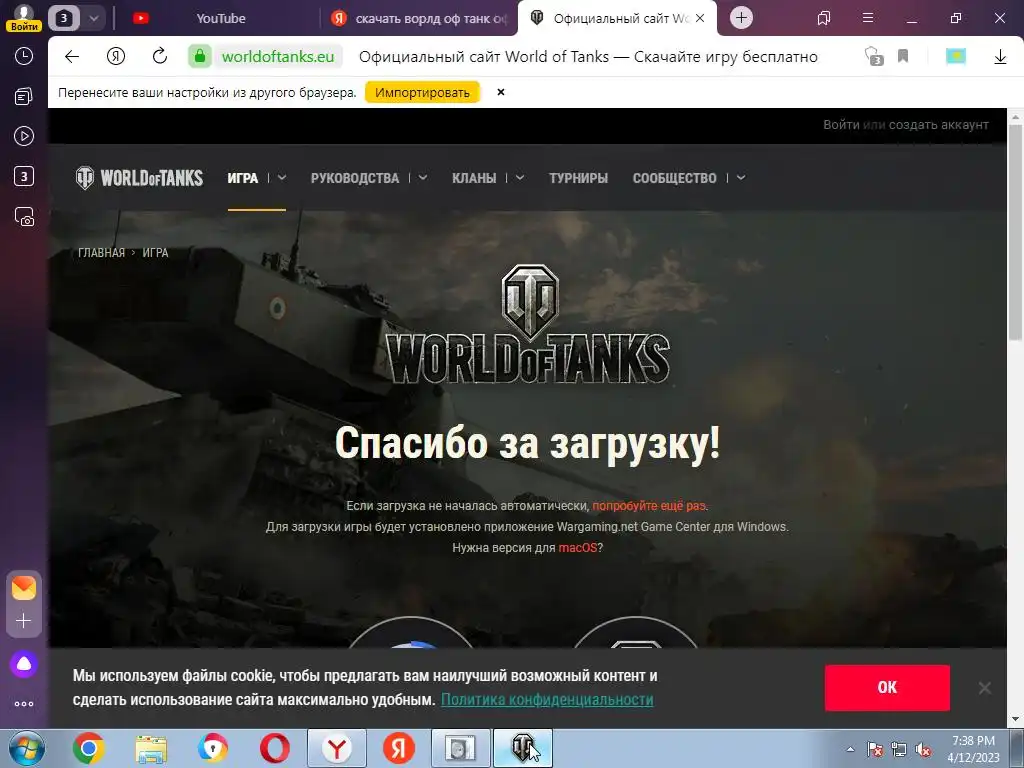
Task: Open the Protect blocker icon with badge 3
Action: 873,56
